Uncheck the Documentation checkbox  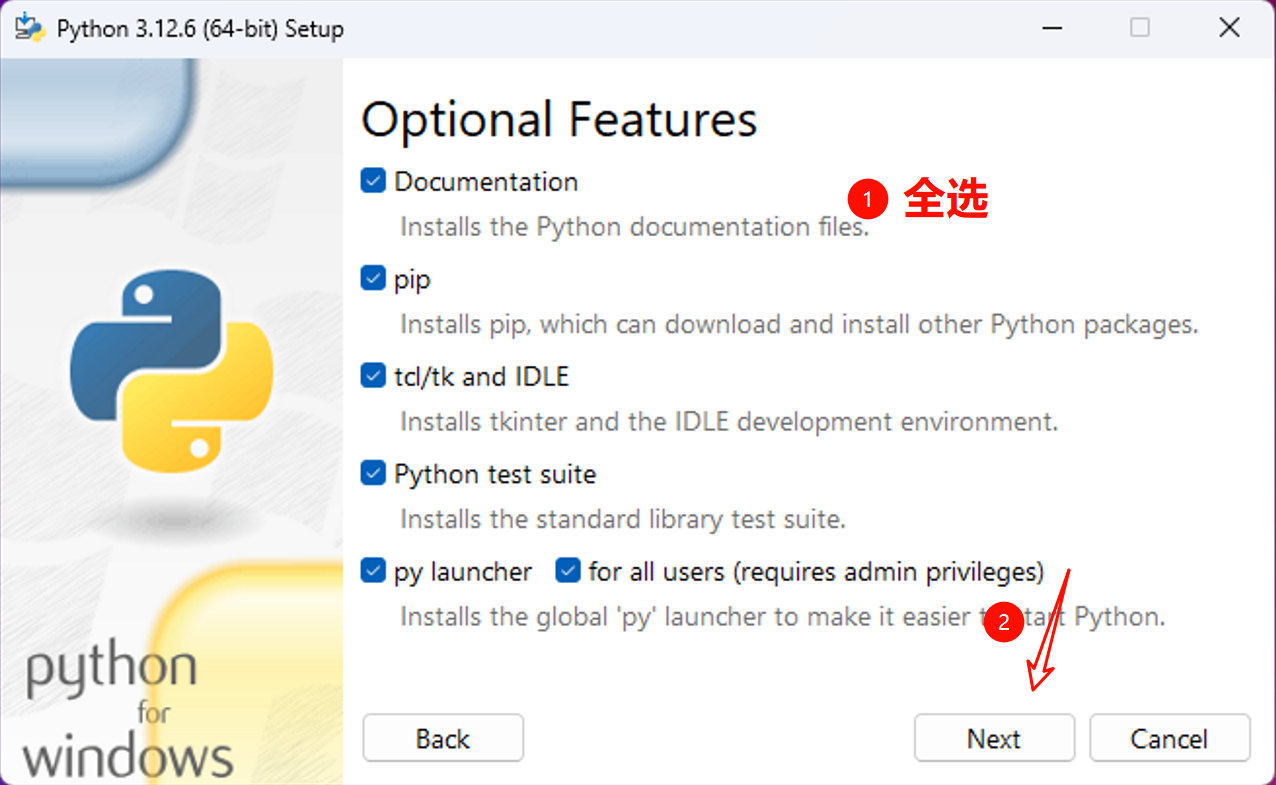[x=373, y=181]
